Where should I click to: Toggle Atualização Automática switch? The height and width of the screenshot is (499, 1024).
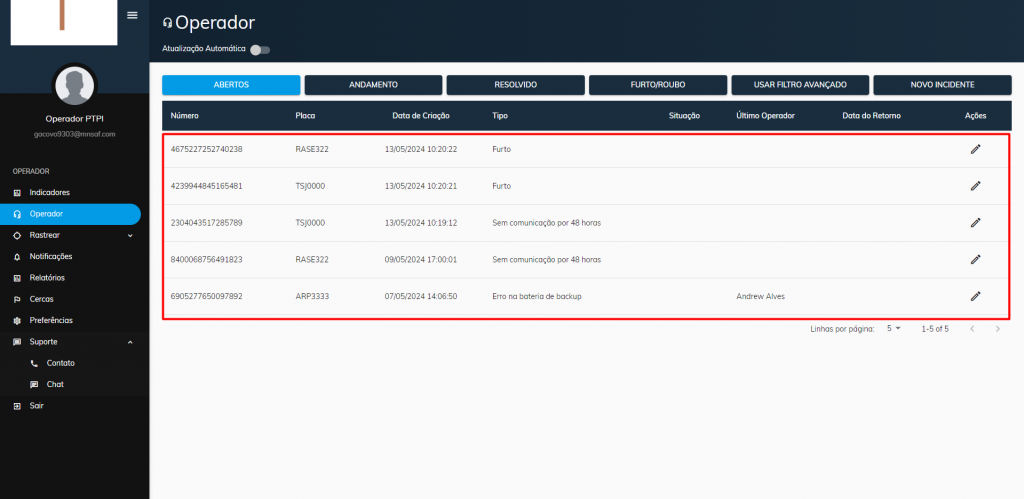click(260, 50)
